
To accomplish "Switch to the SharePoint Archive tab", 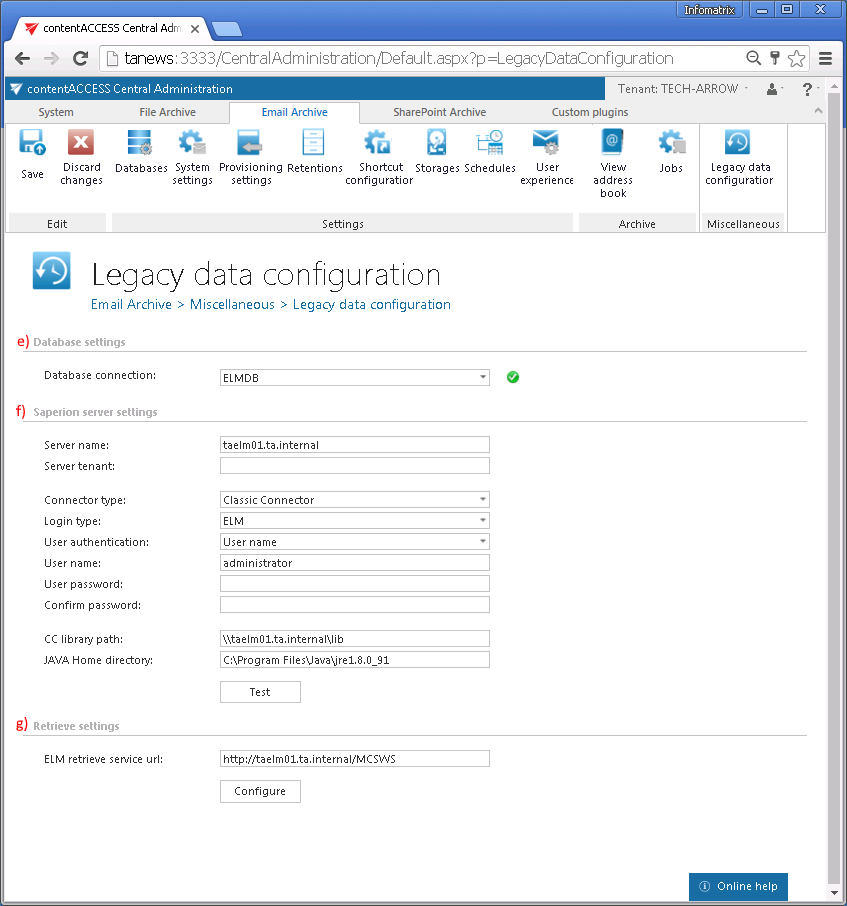I will pos(439,112).
